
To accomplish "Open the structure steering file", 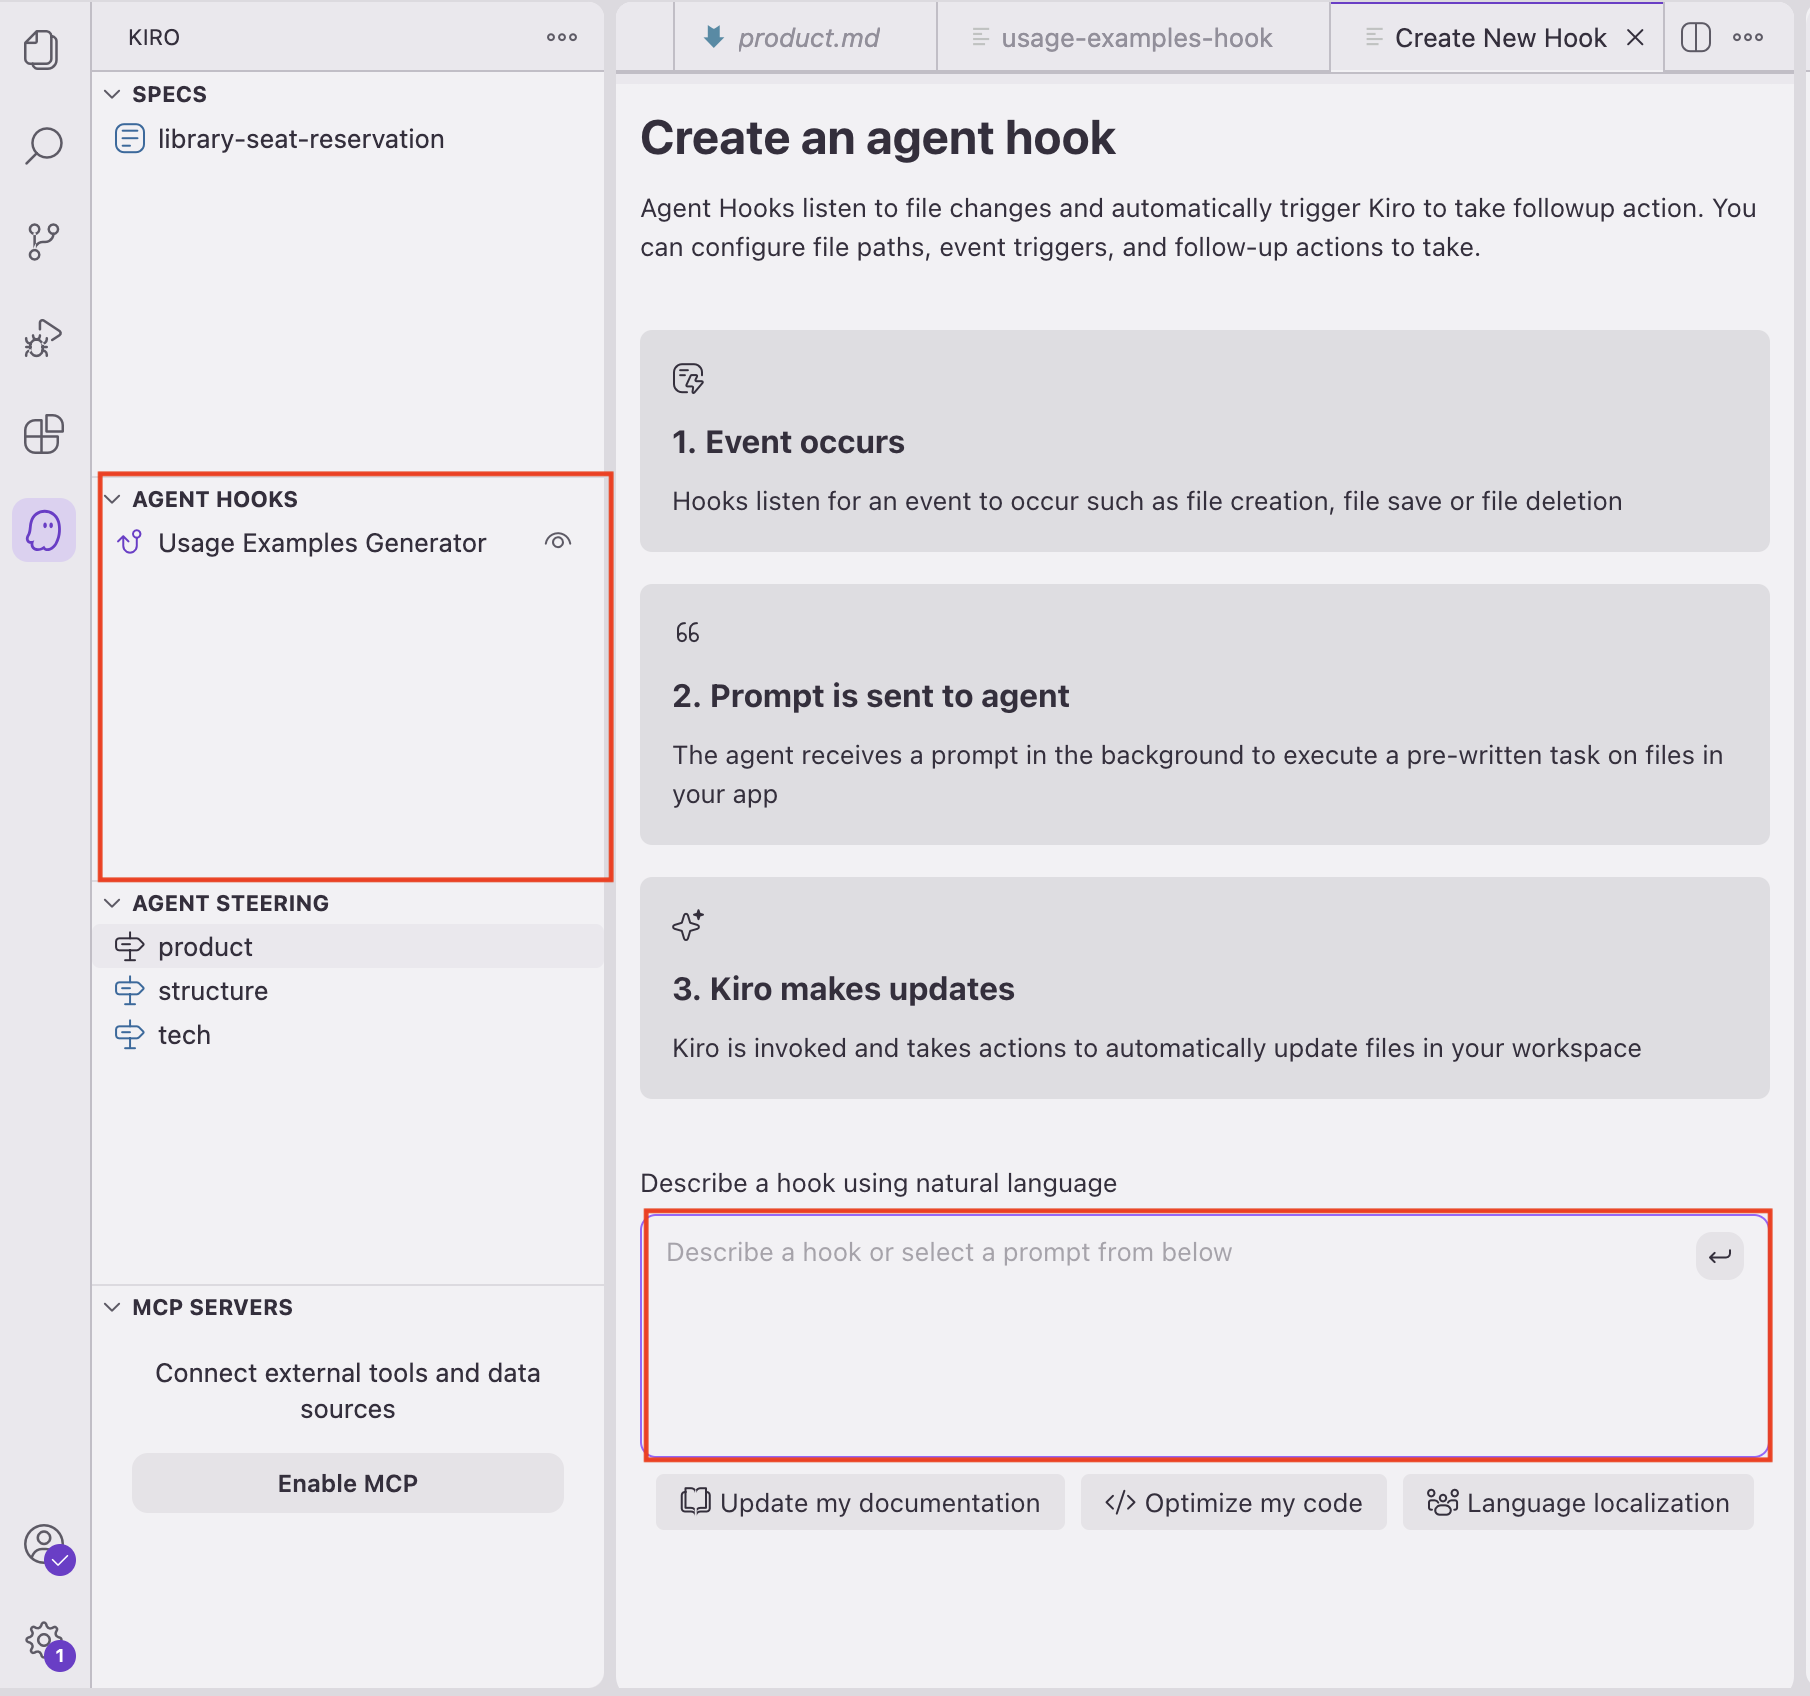I will point(348,990).
